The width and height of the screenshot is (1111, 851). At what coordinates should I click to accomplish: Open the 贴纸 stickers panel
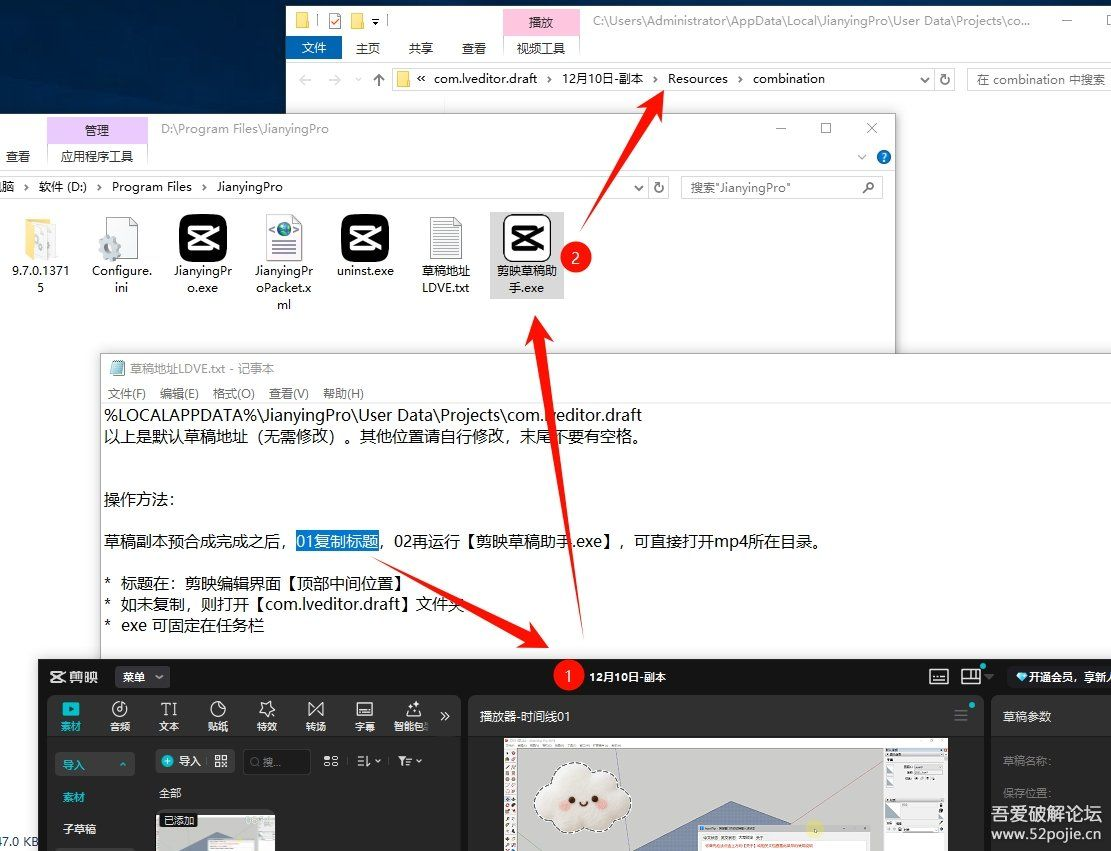point(218,716)
